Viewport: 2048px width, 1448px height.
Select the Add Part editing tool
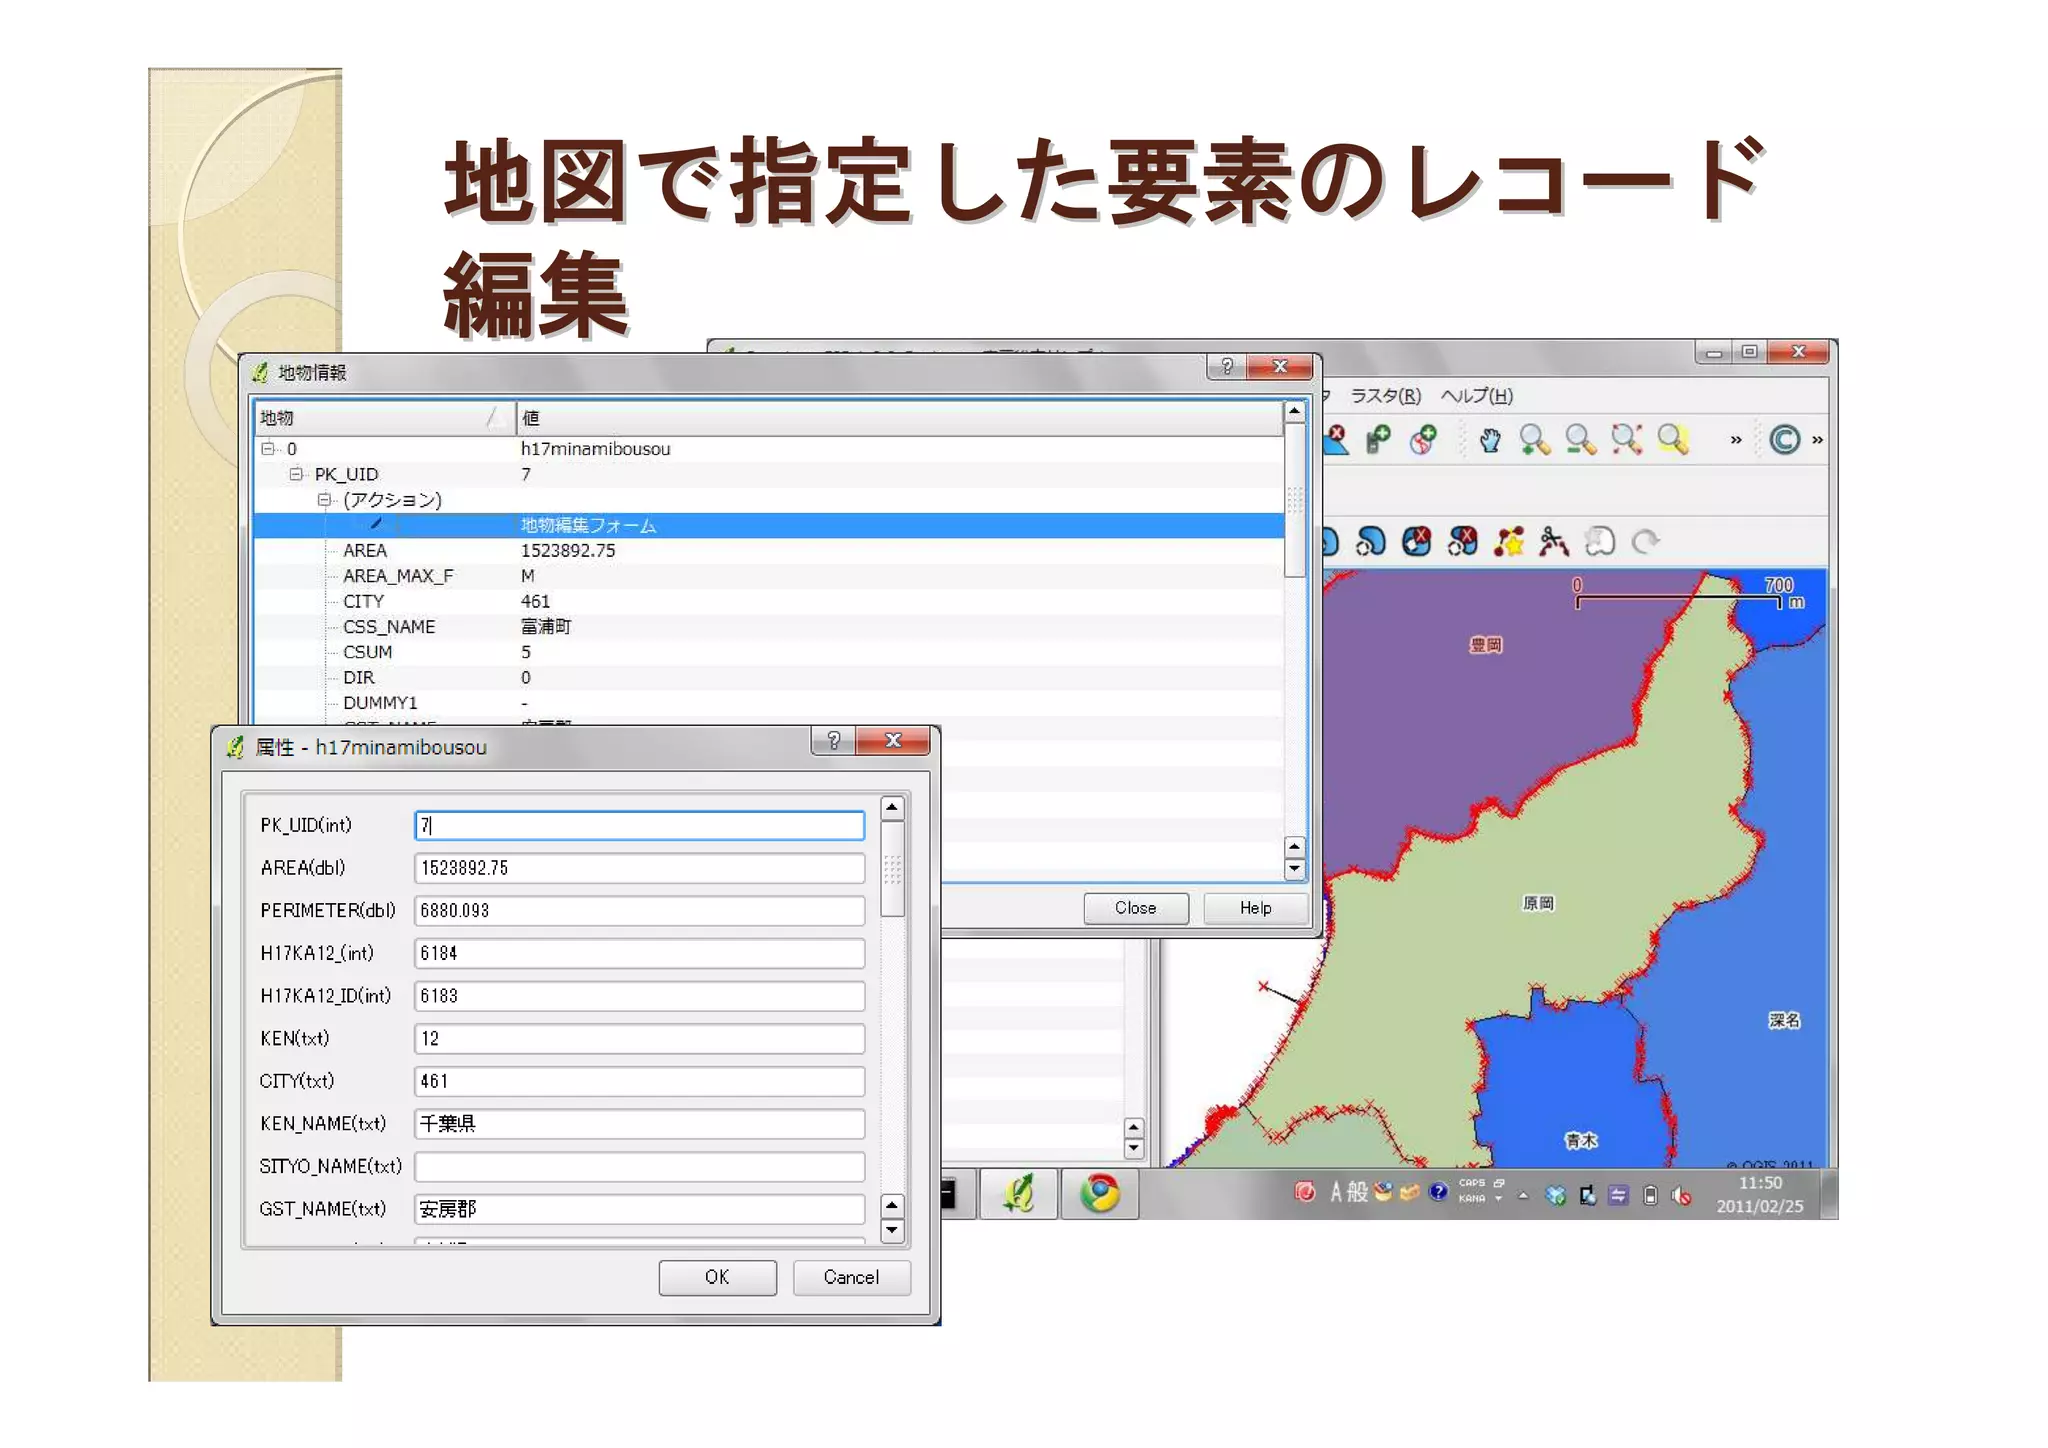coord(1371,542)
